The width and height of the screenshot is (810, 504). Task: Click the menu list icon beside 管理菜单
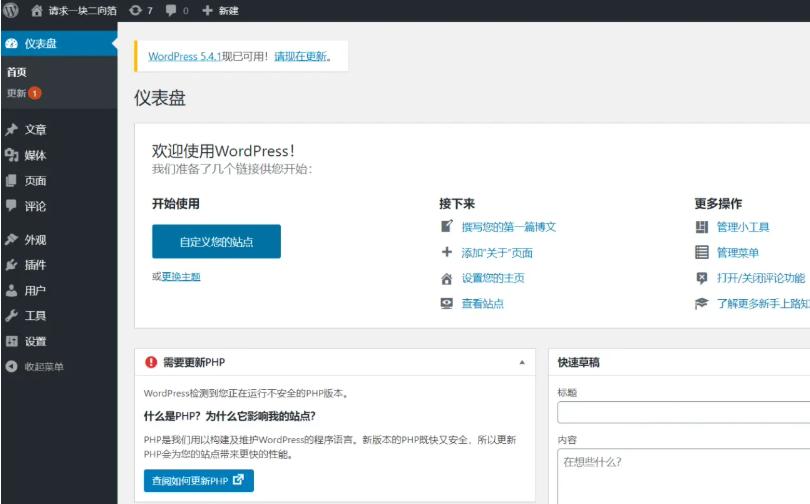[x=702, y=253]
